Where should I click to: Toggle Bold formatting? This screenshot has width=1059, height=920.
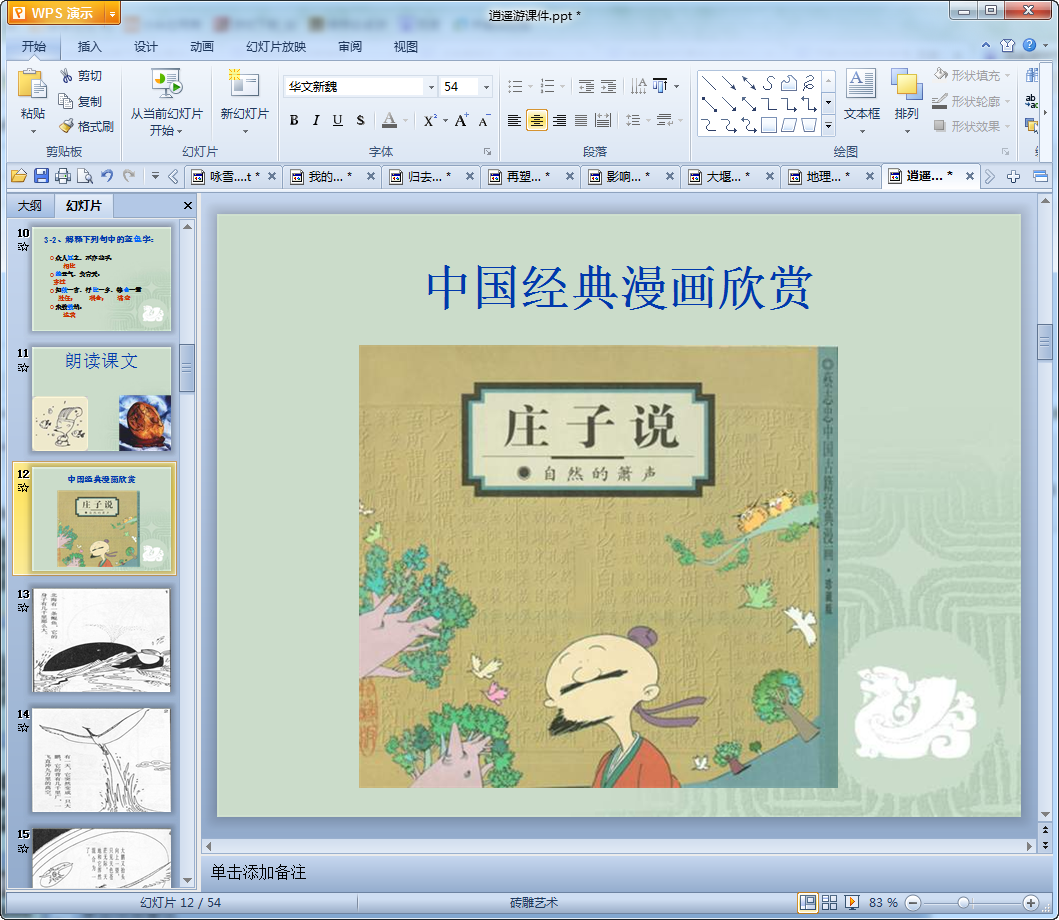click(x=294, y=120)
